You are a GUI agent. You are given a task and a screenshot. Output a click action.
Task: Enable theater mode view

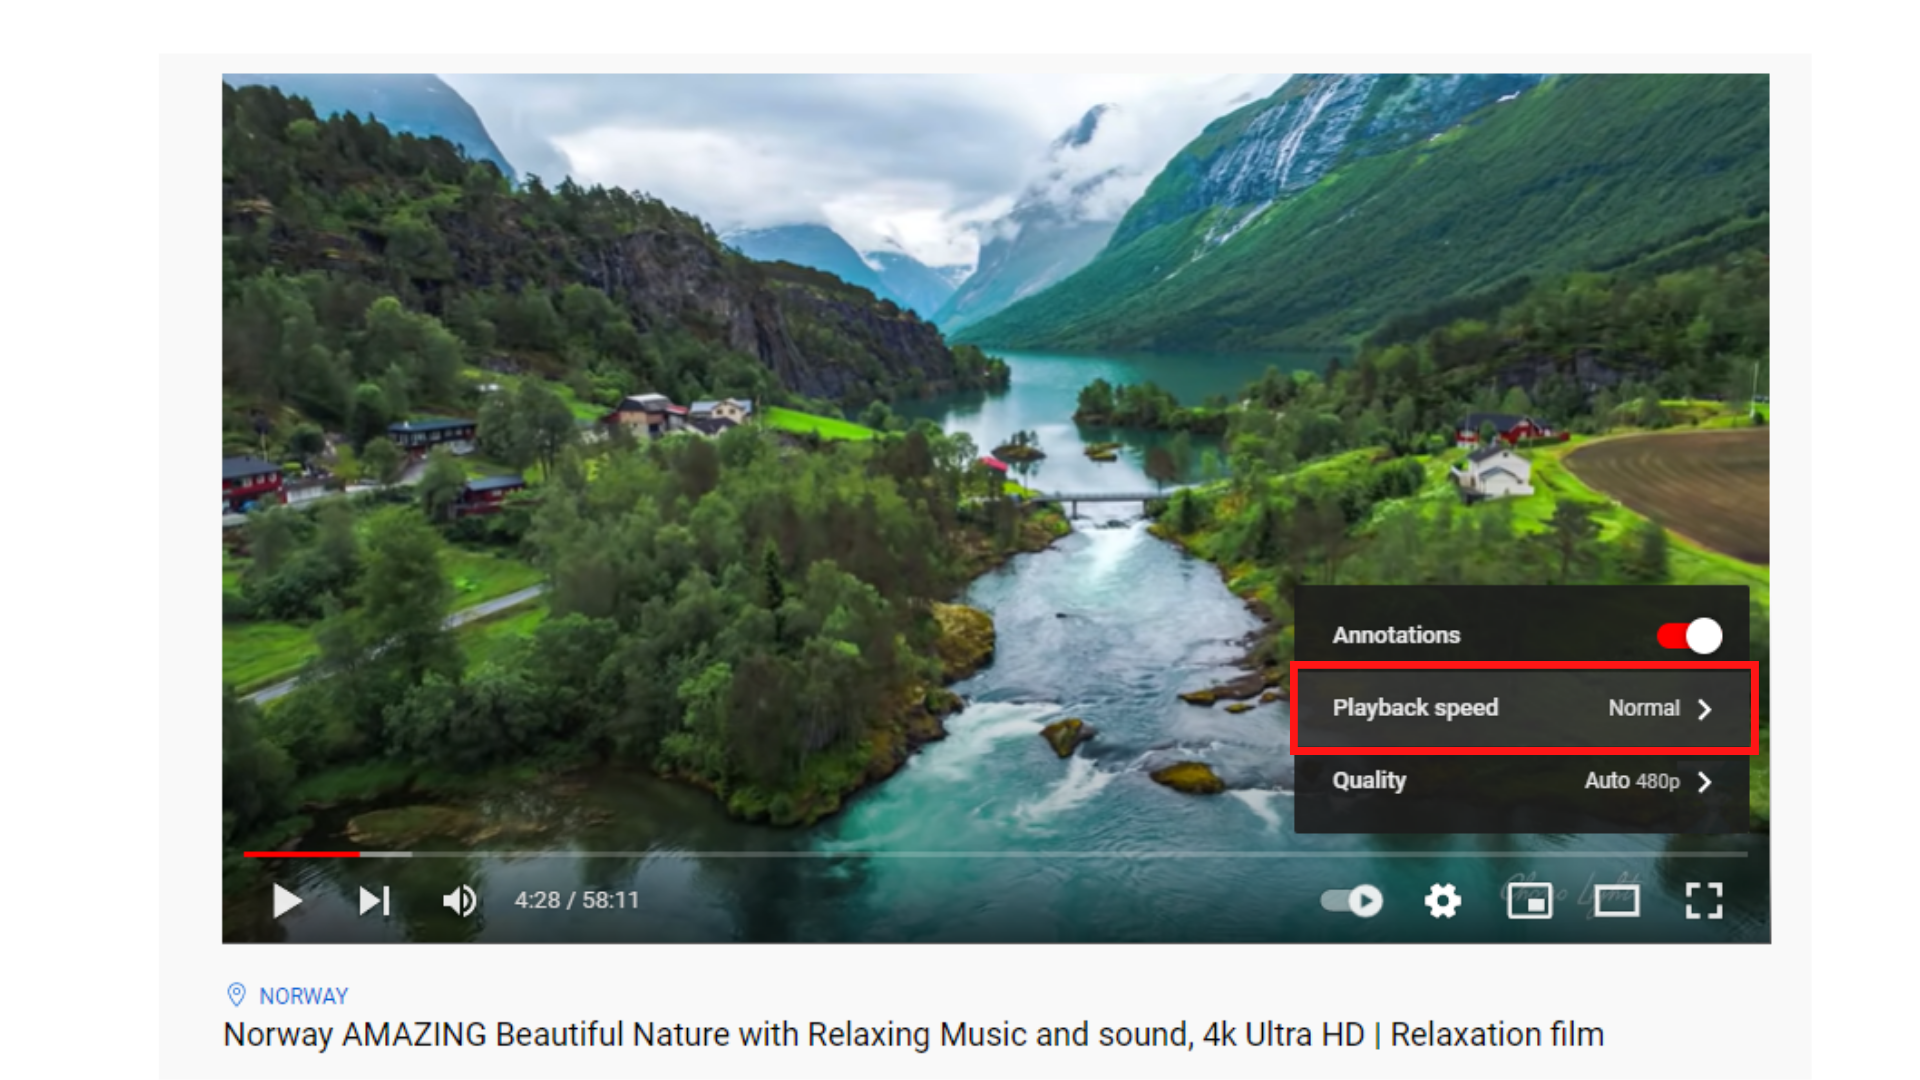pyautogui.click(x=1616, y=901)
